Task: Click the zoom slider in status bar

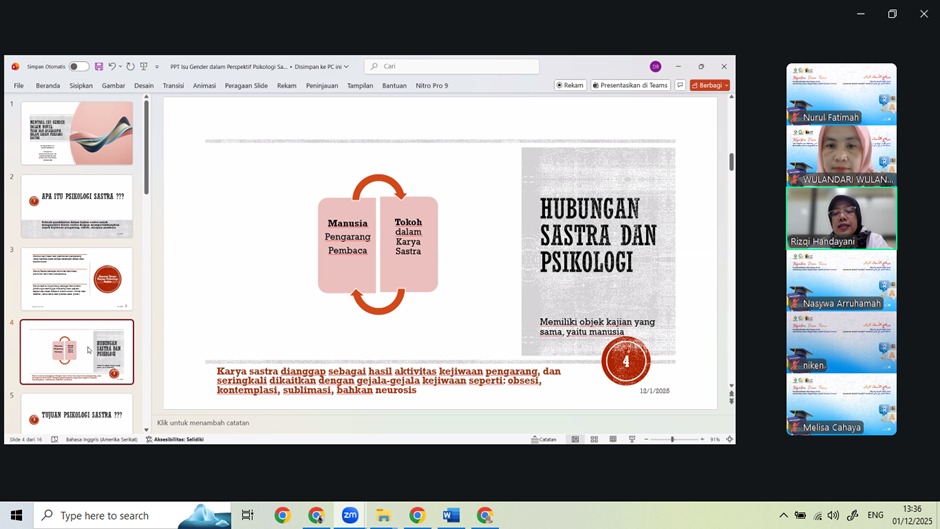Action: click(x=672, y=440)
